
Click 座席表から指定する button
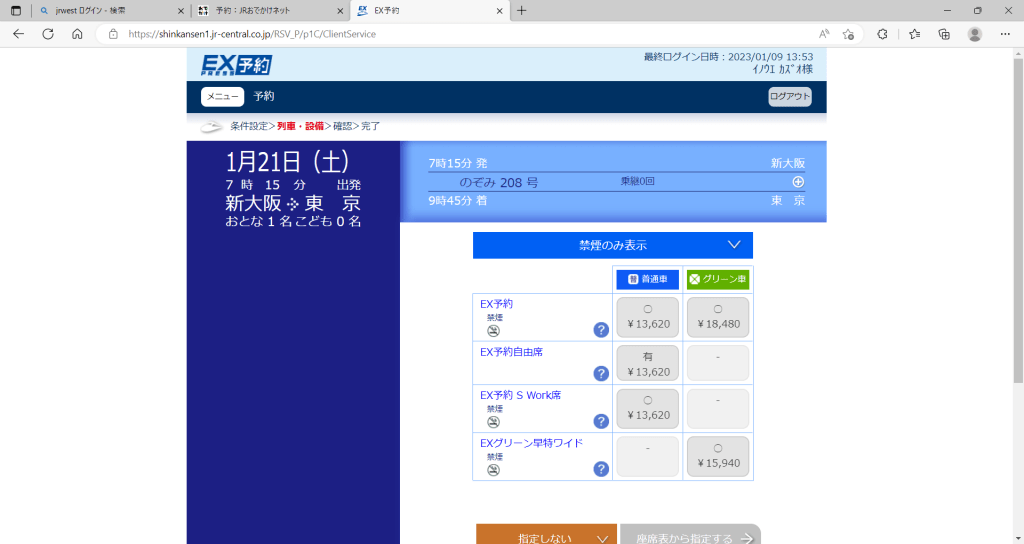coord(689,537)
